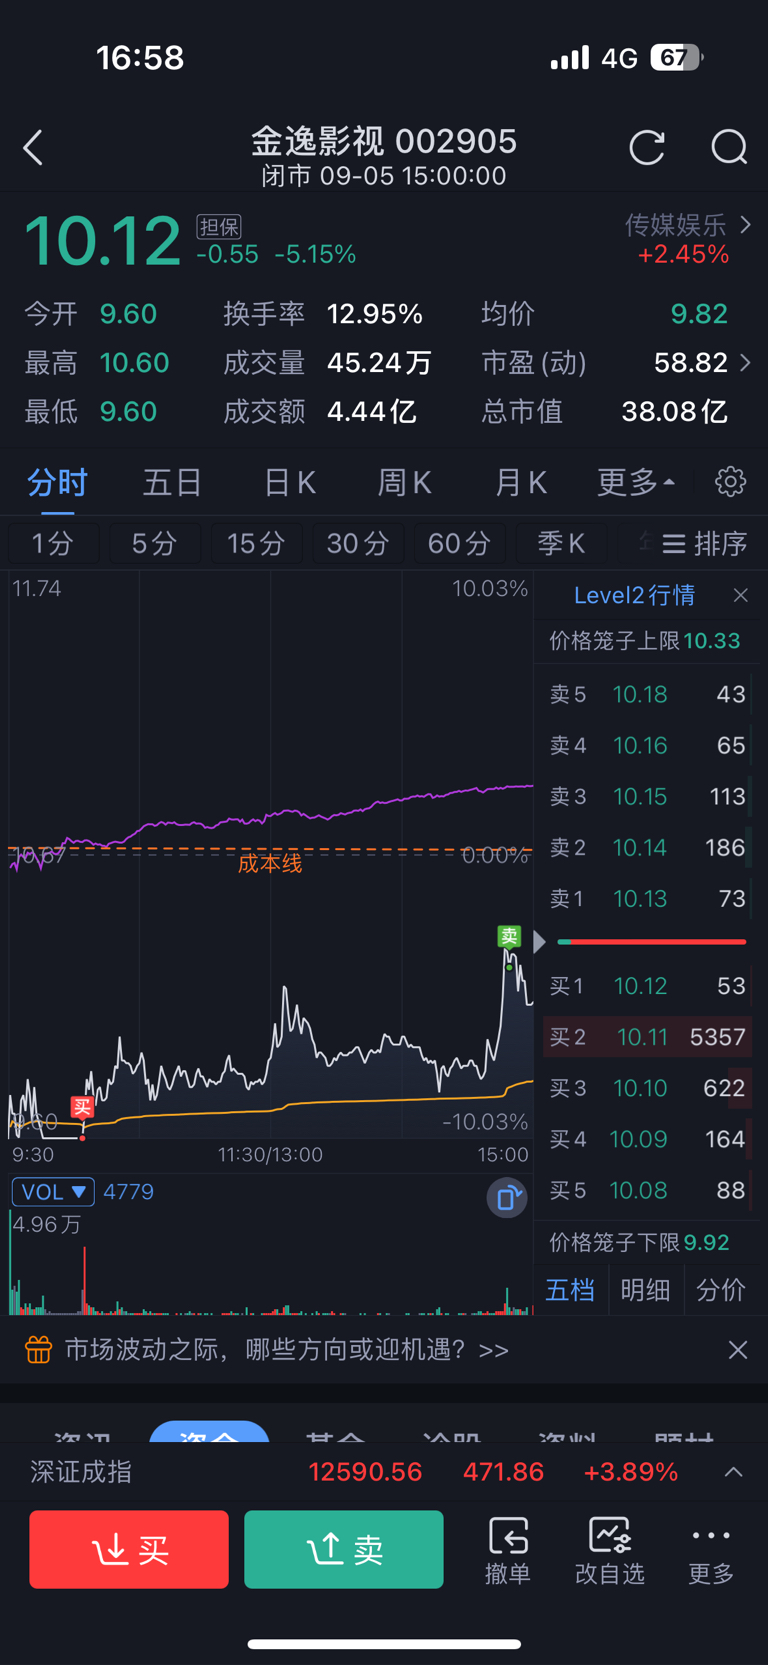769x1665 pixels.
Task: Tap the 买4 row at 10.09
Action: tap(648, 1139)
